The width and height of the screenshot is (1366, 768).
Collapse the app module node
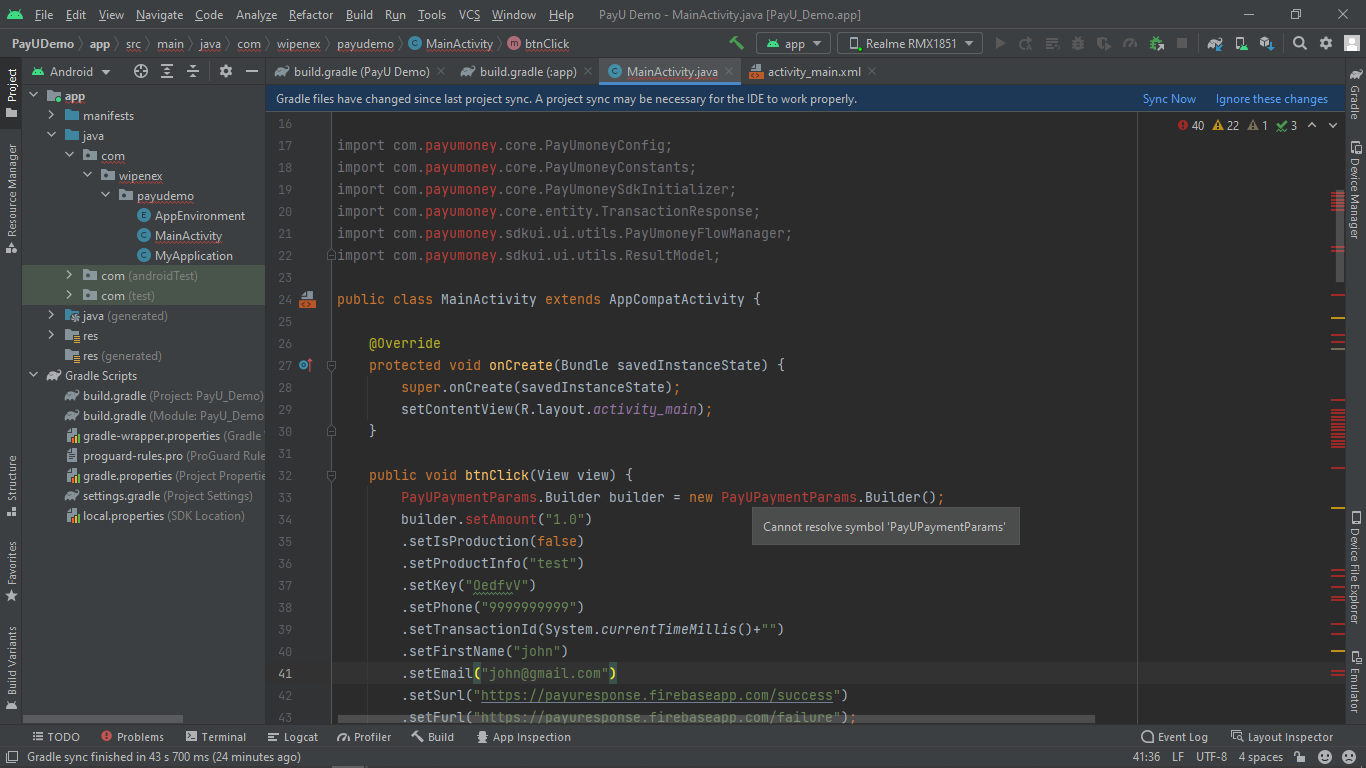pyautogui.click(x=34, y=96)
